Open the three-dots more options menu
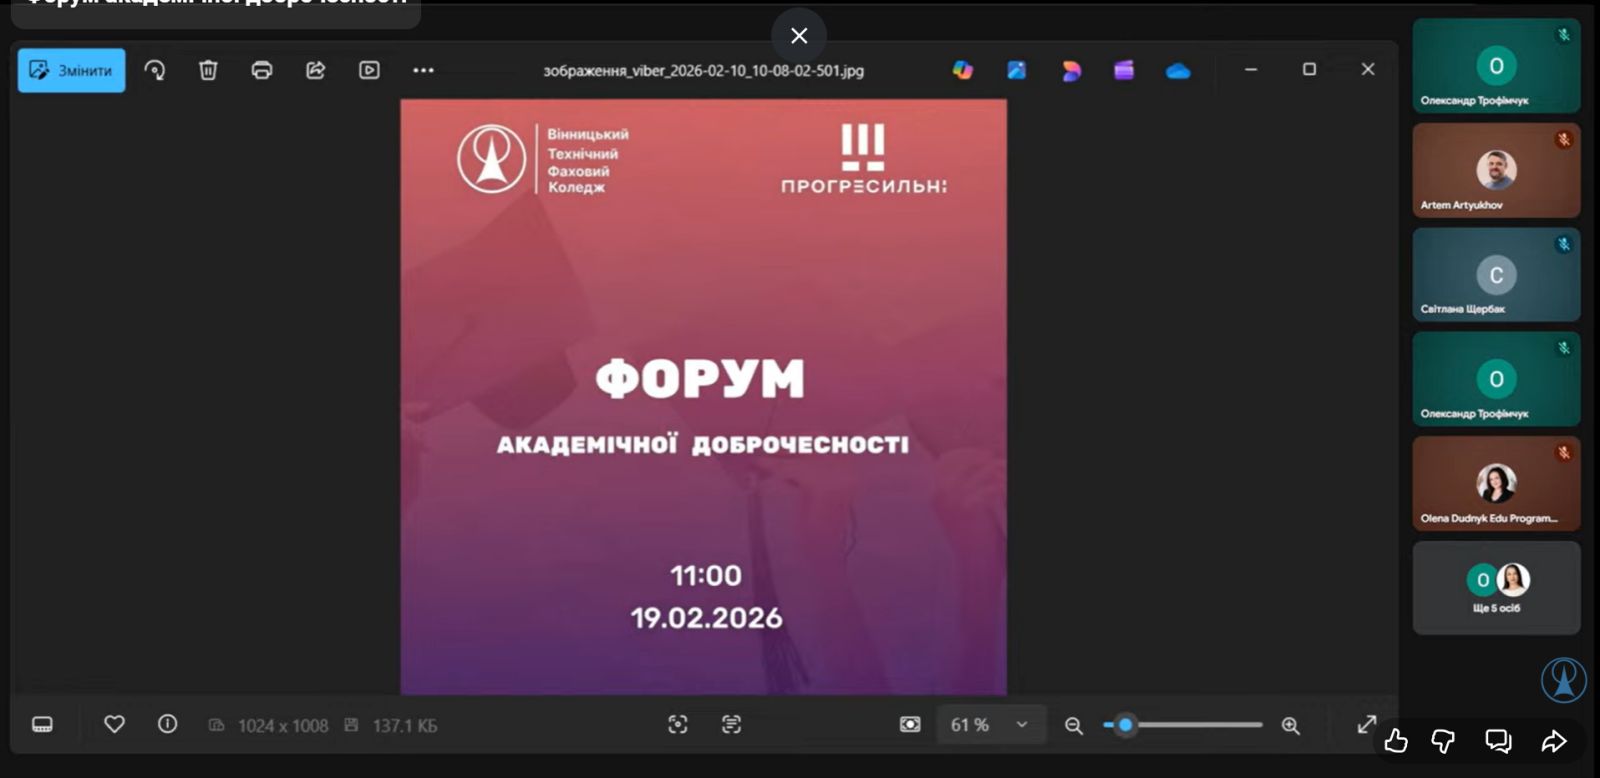Image resolution: width=1600 pixels, height=778 pixels. point(423,70)
